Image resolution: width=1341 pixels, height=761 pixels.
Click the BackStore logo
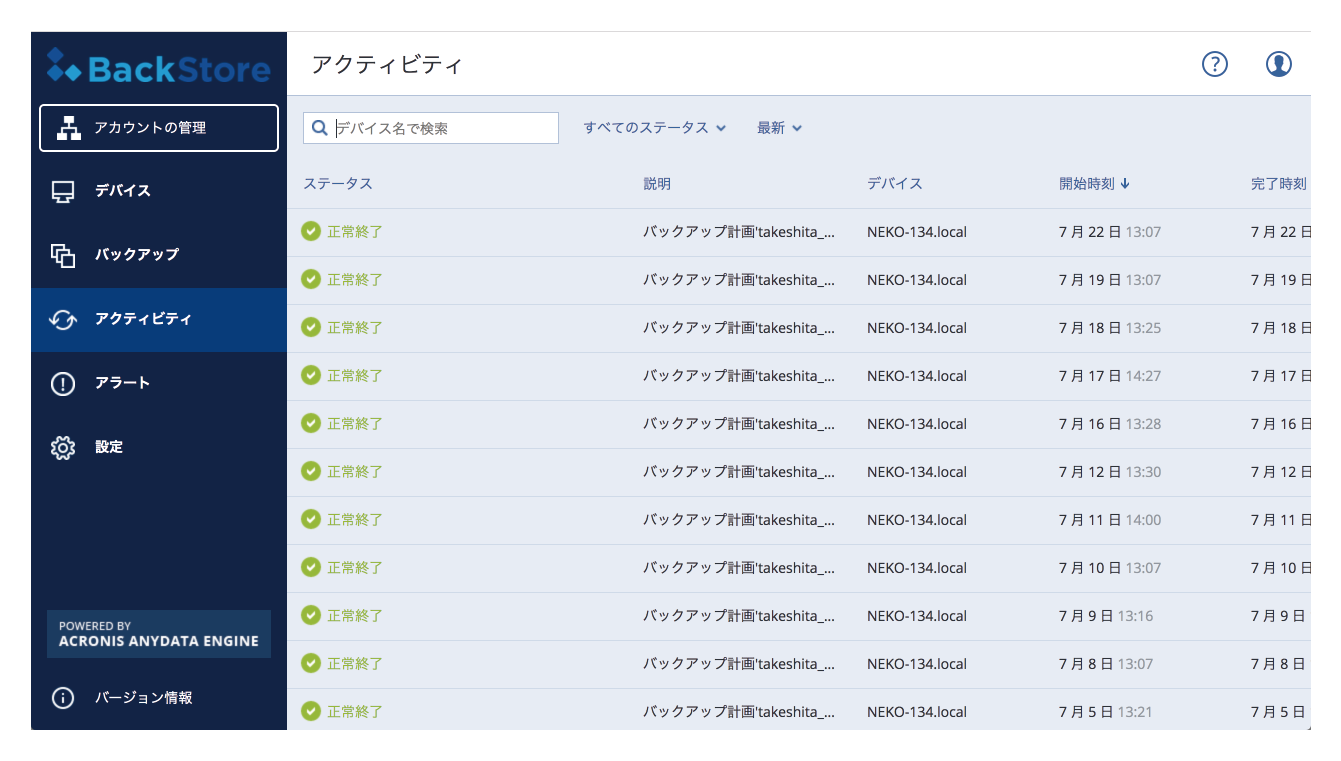click(159, 68)
